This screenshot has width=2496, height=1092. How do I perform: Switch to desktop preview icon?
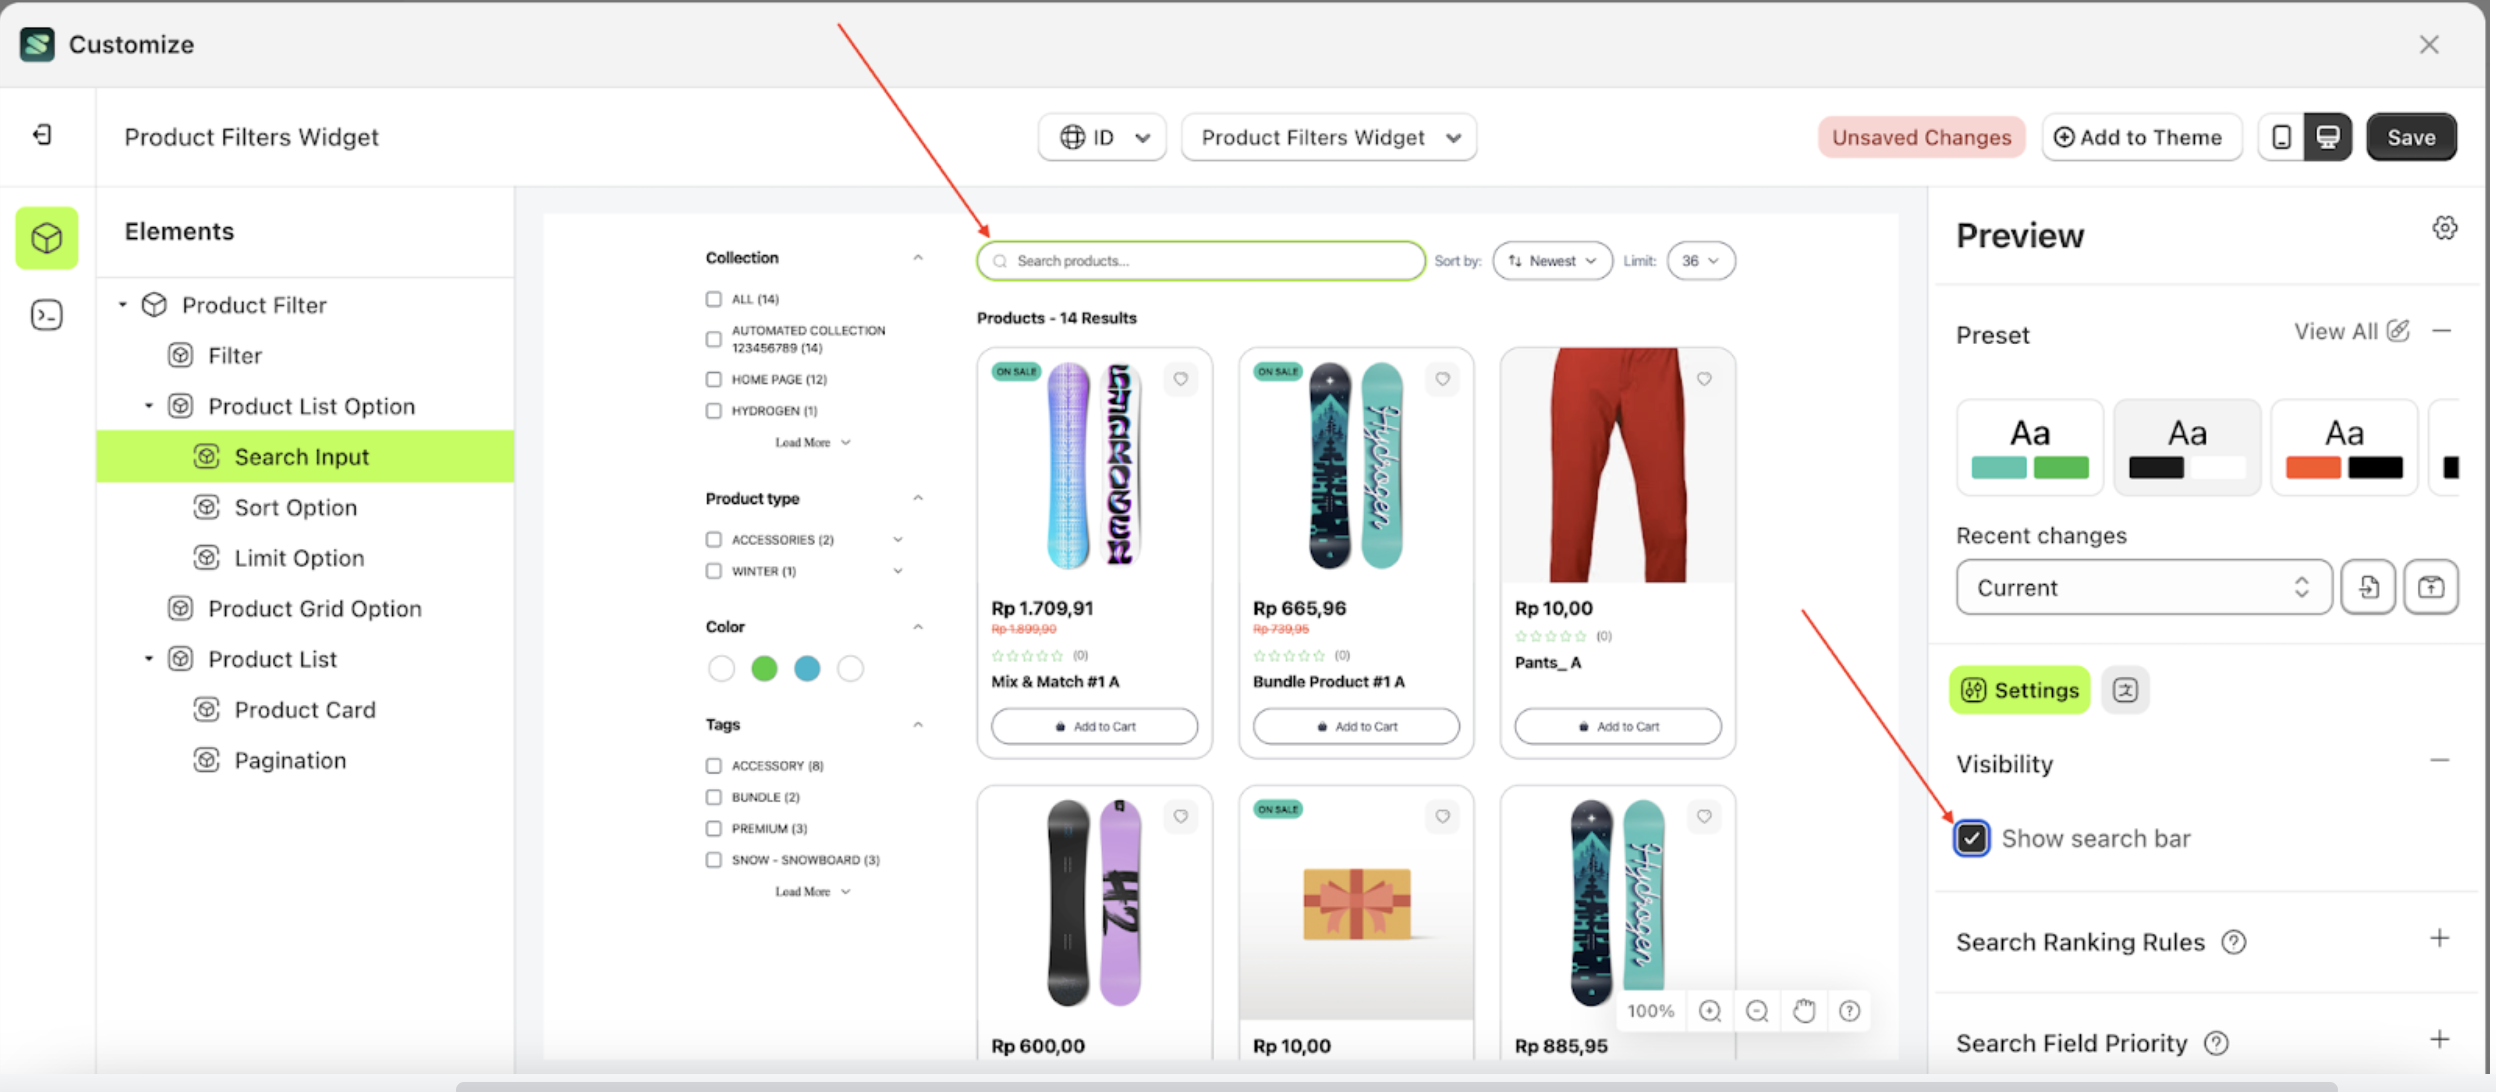click(x=2327, y=137)
